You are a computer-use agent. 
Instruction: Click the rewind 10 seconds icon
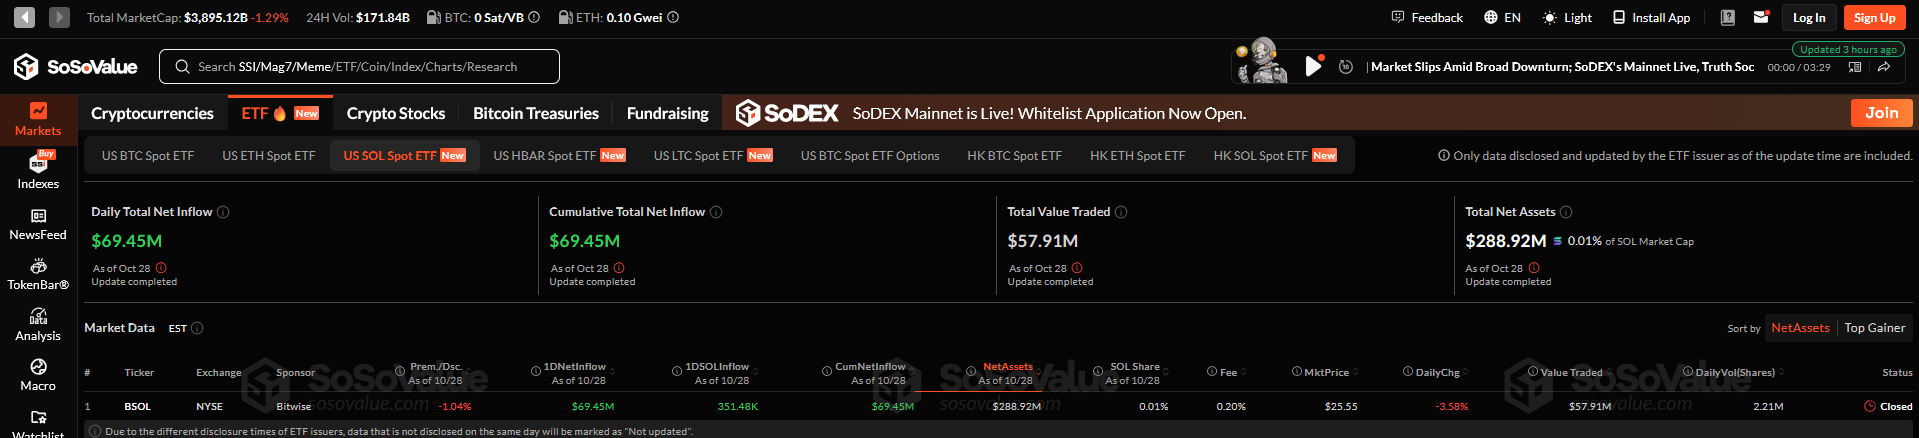pos(1346,67)
